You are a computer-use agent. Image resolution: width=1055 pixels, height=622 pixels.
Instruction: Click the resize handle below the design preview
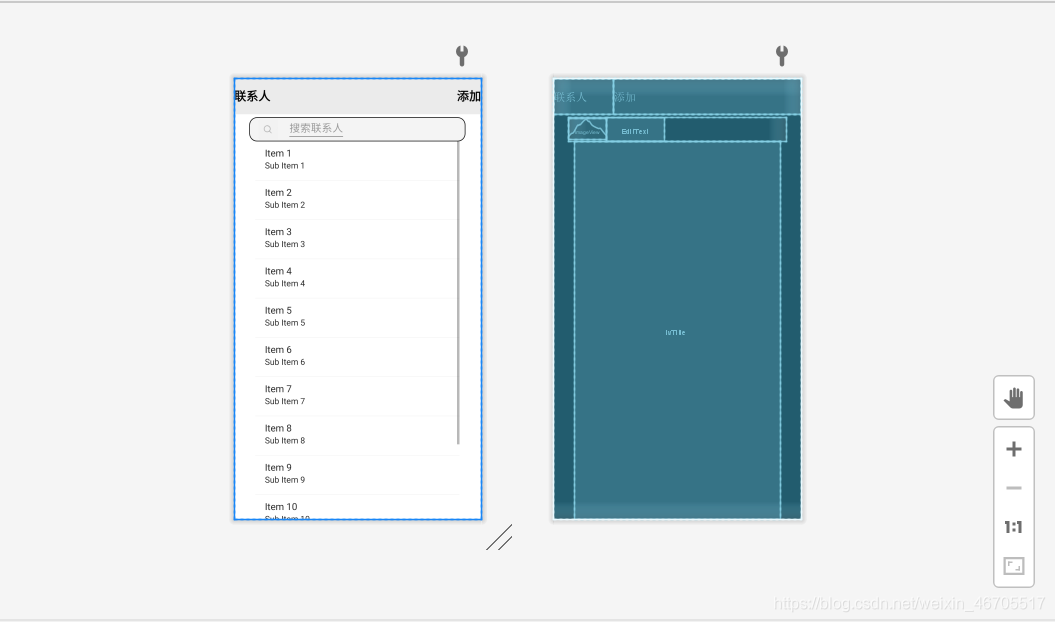(x=499, y=537)
